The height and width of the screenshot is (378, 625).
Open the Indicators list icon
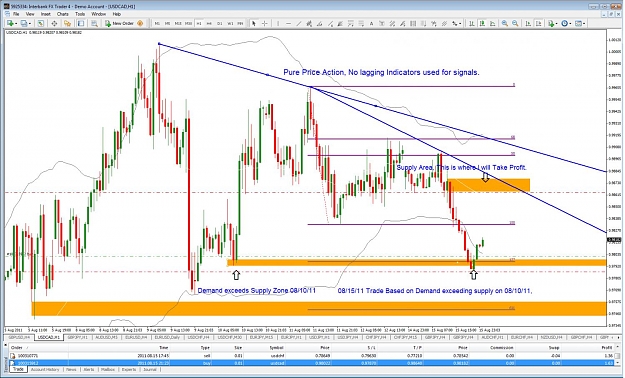click(550, 24)
